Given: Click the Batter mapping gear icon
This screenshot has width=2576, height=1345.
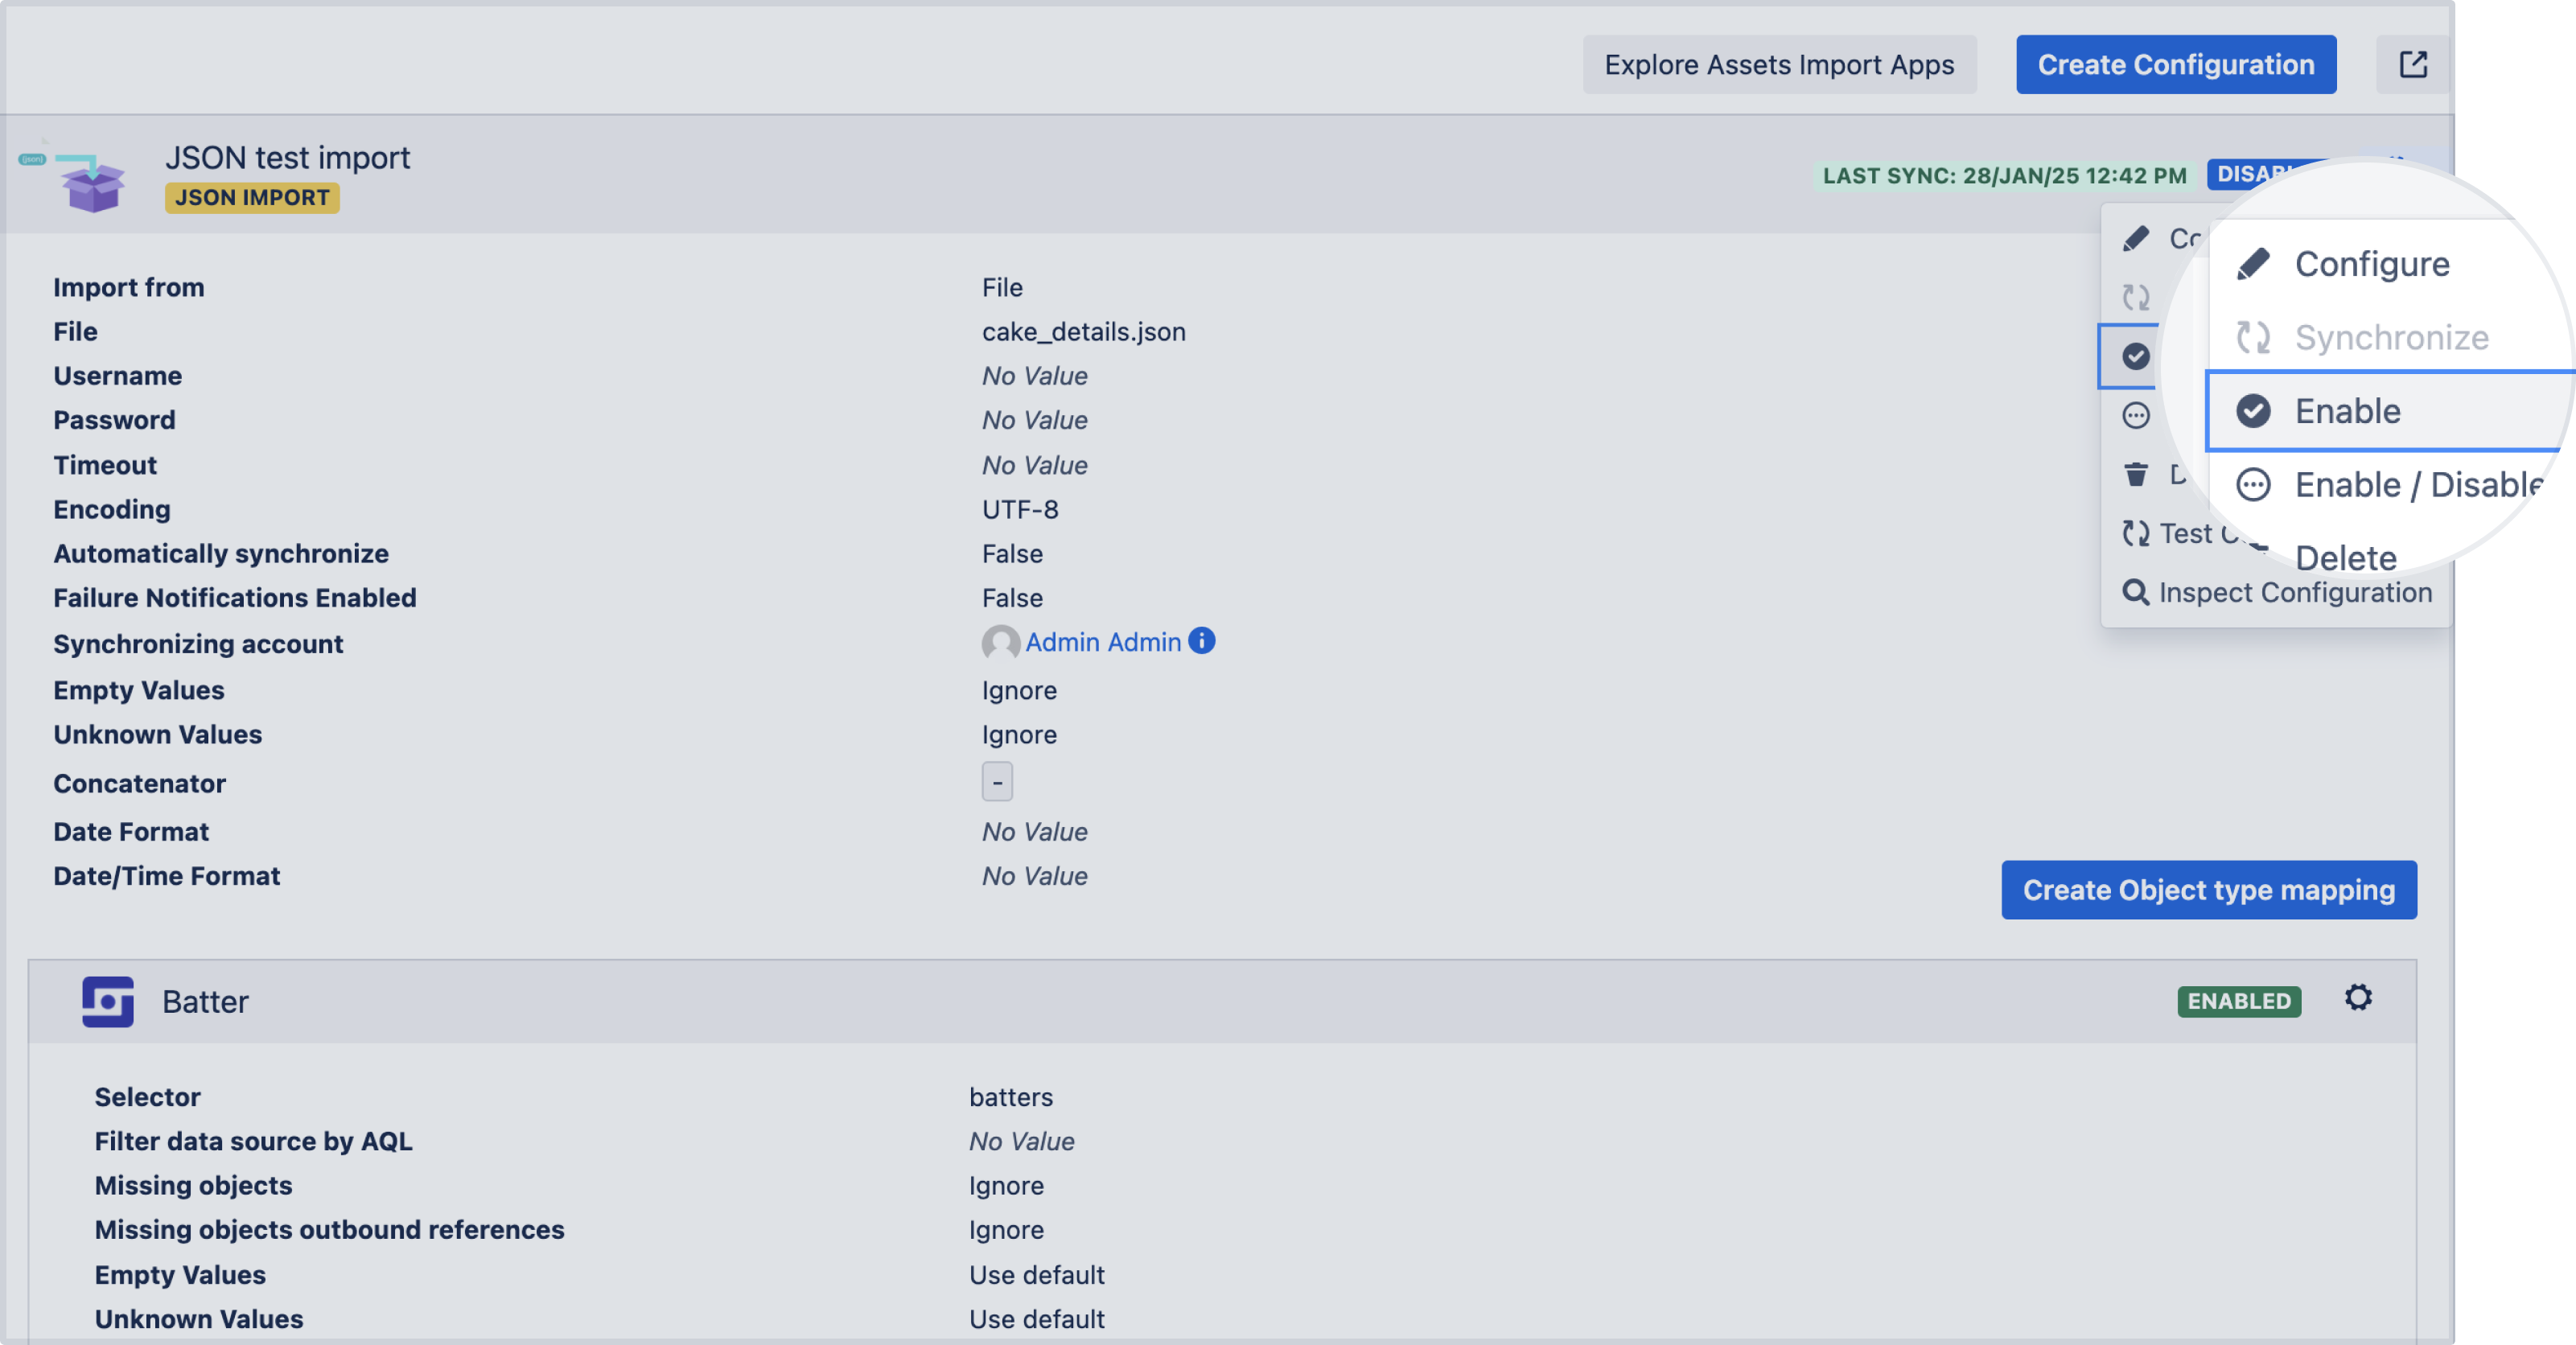Looking at the screenshot, I should point(2358,998).
